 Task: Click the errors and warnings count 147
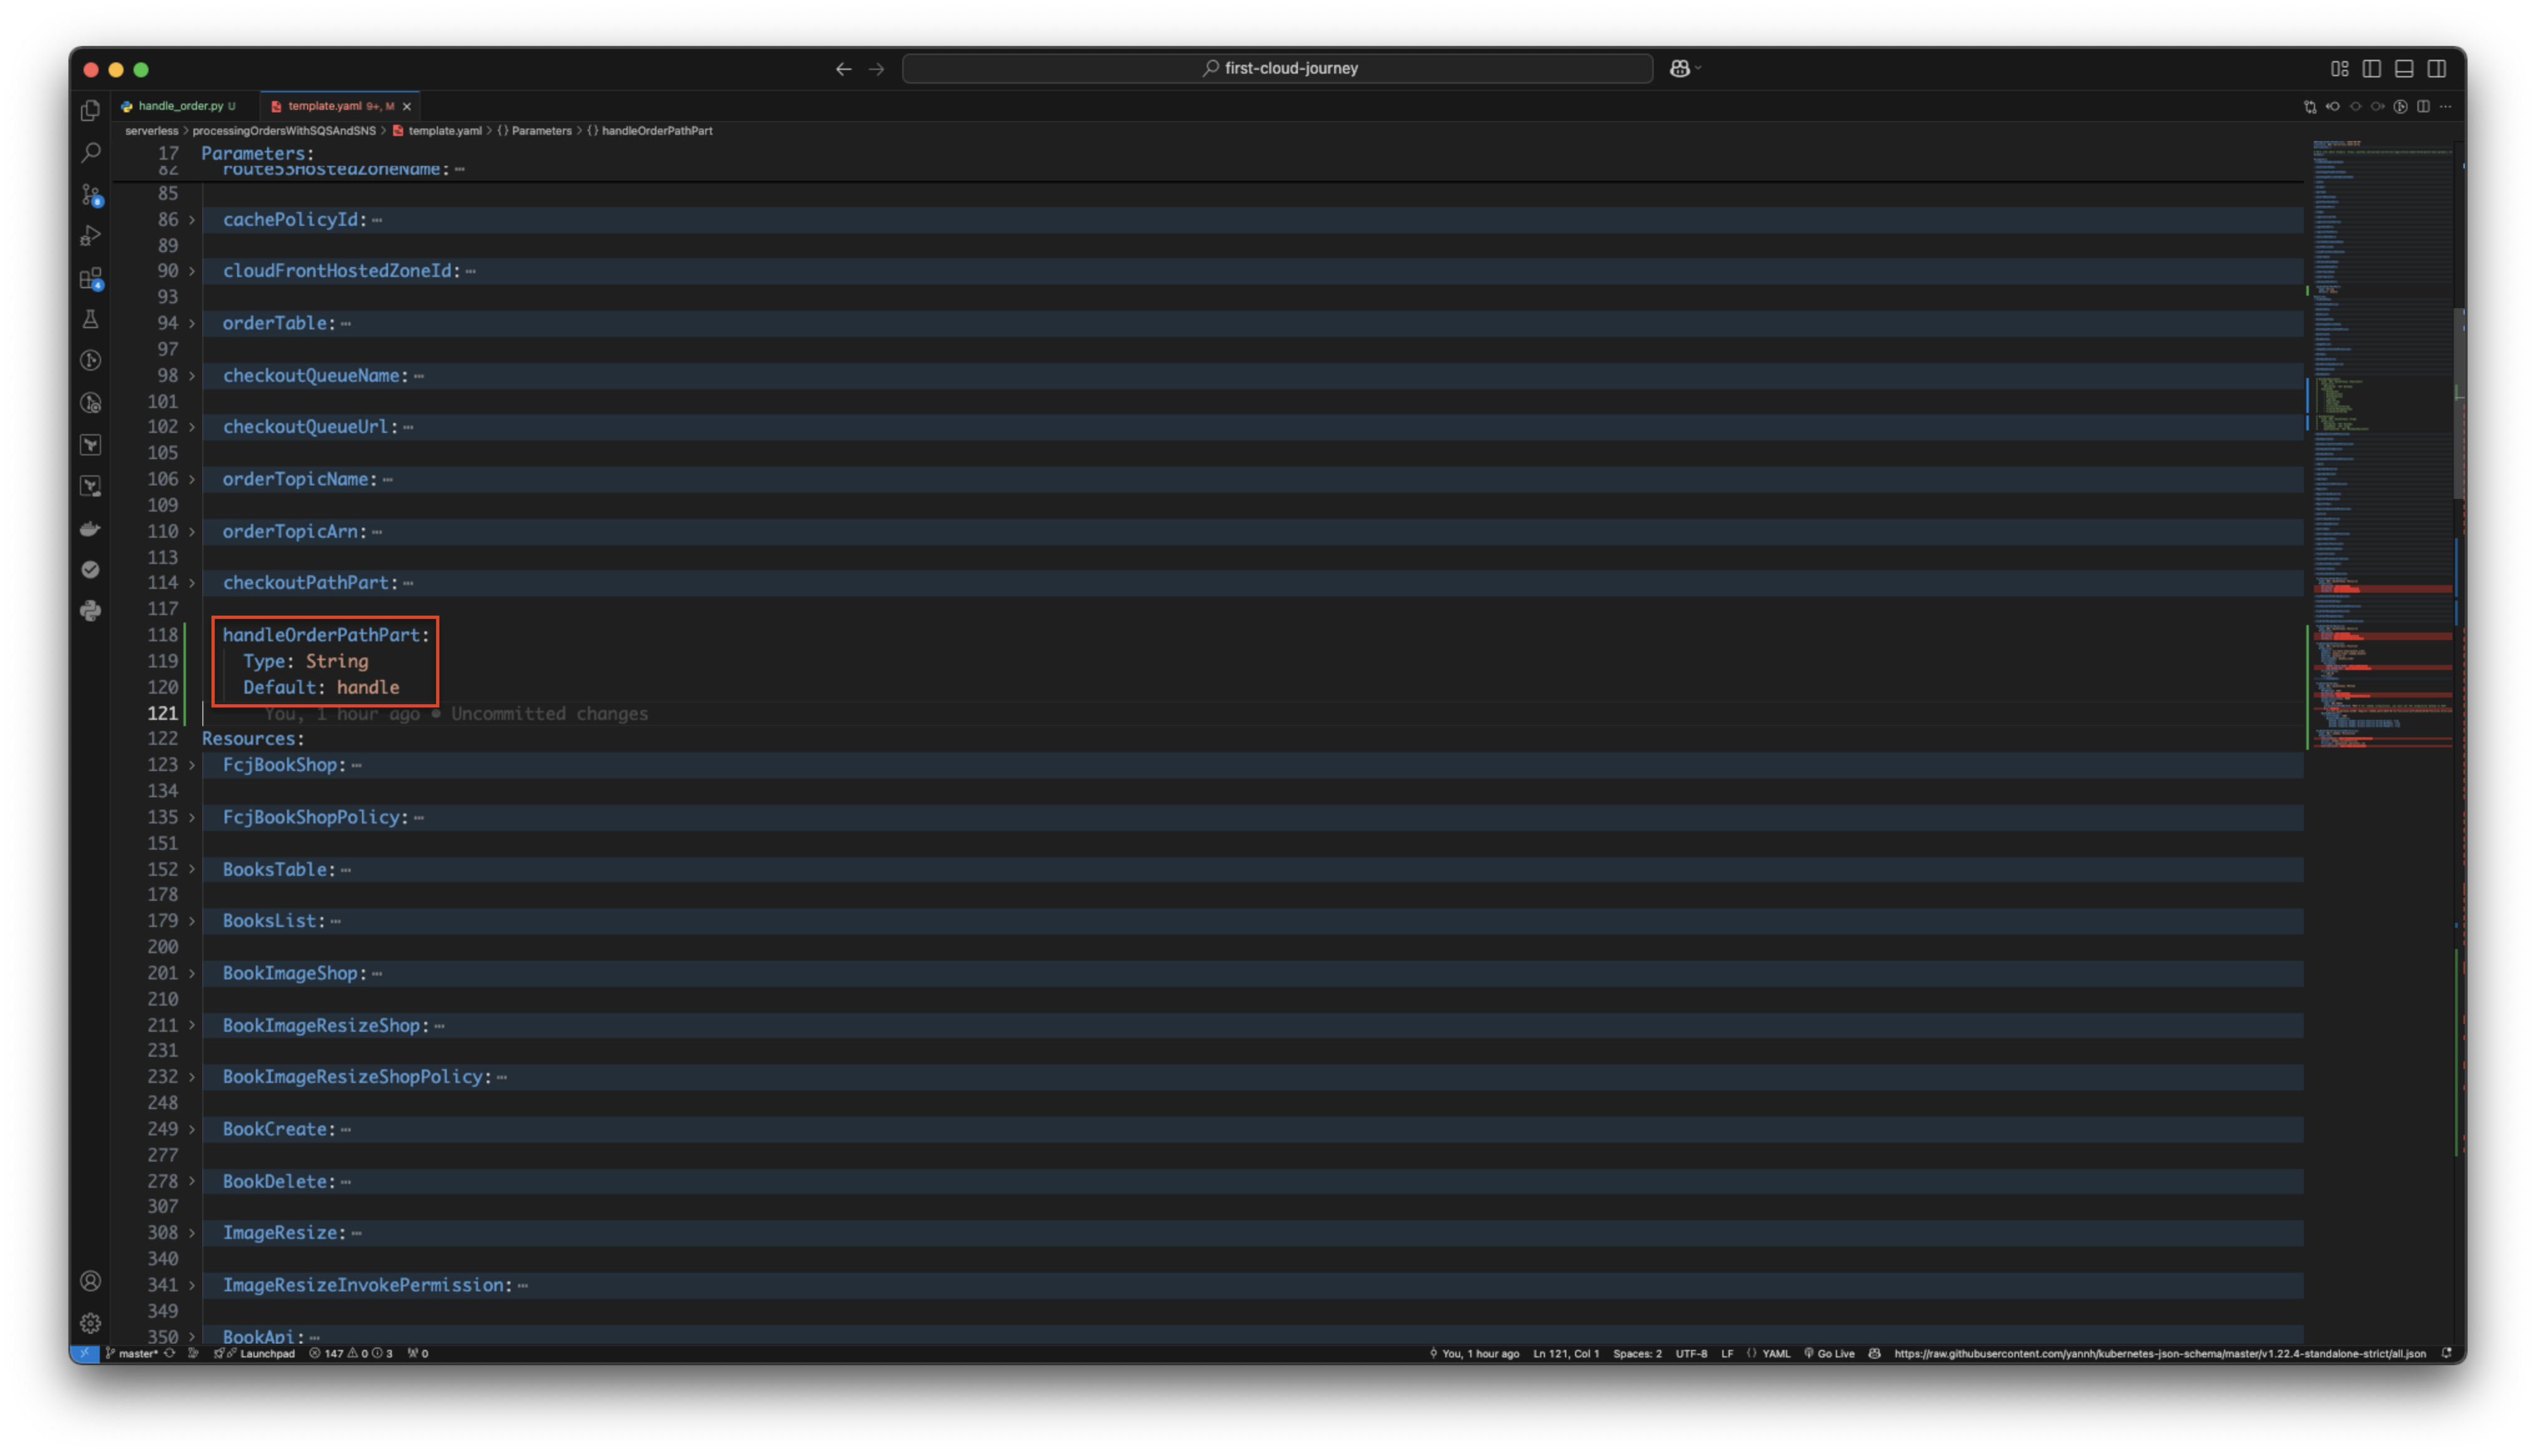(350, 1353)
